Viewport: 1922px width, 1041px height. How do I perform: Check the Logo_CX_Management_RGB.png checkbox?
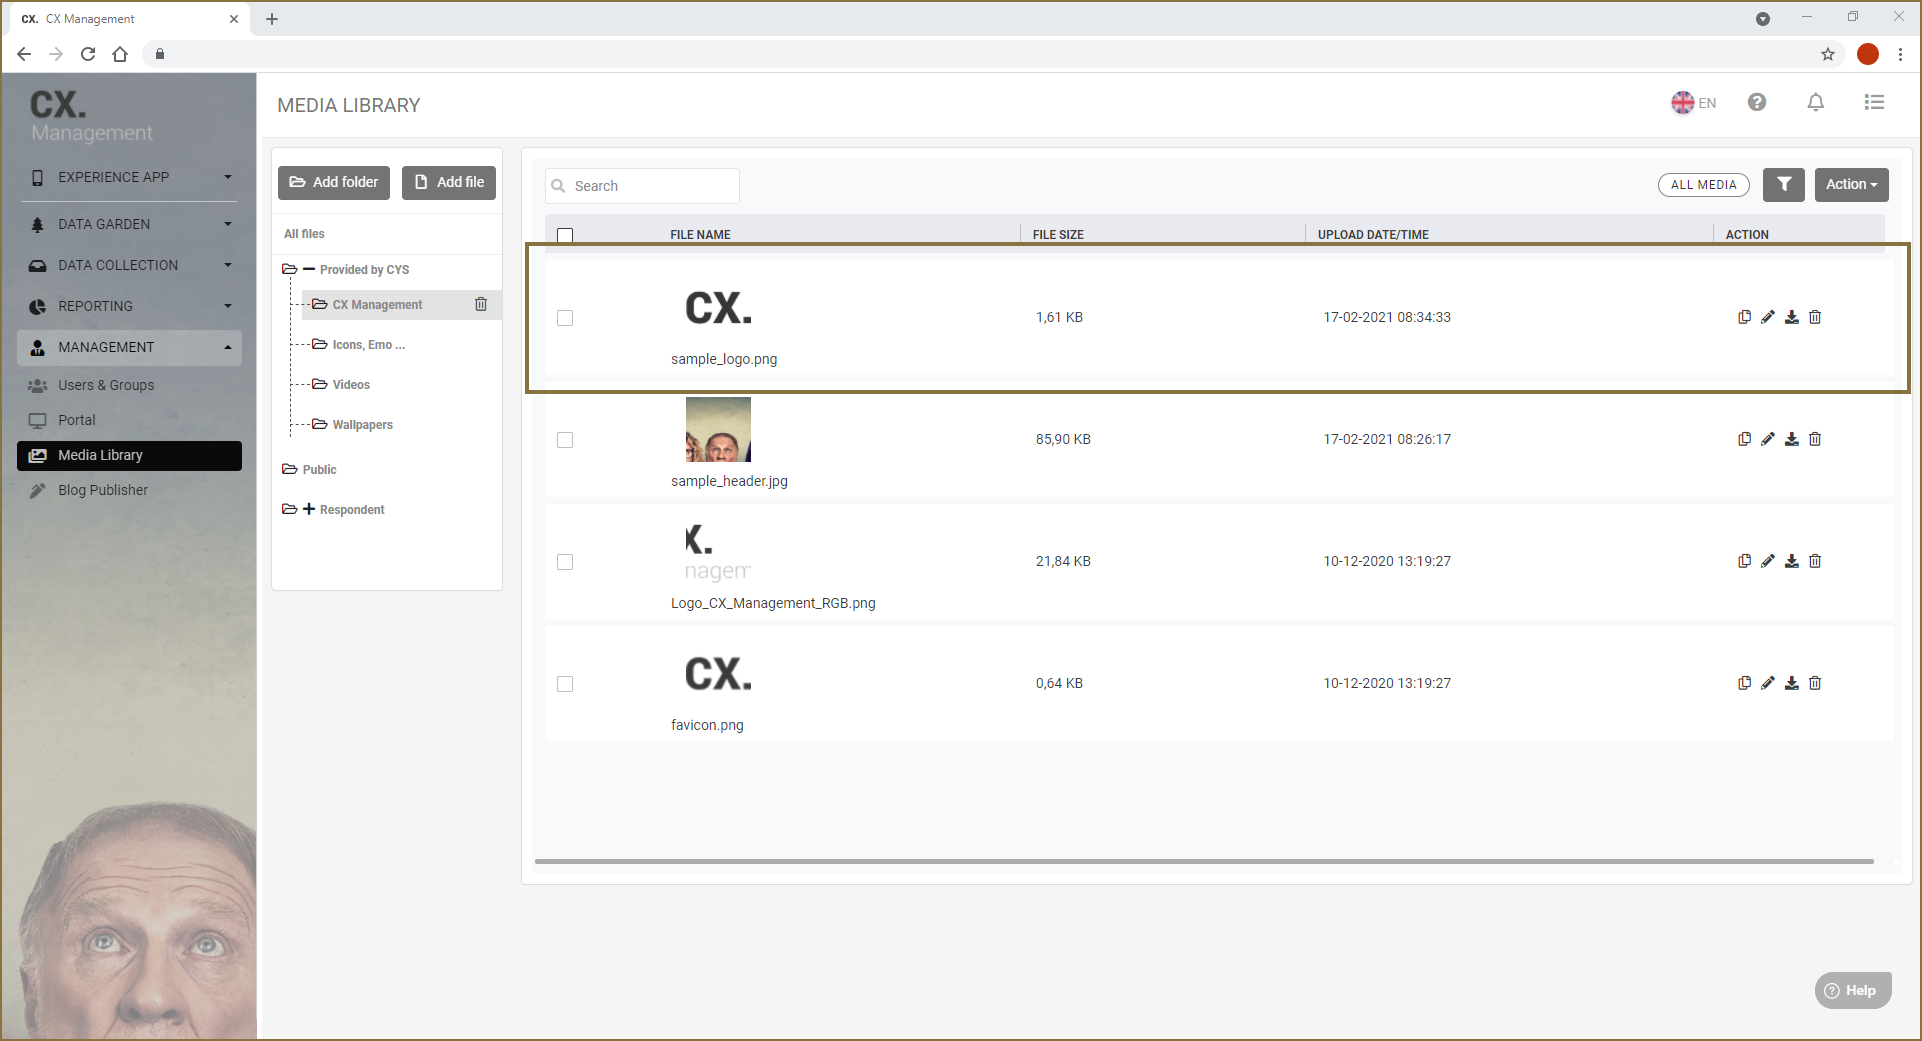pyautogui.click(x=565, y=562)
